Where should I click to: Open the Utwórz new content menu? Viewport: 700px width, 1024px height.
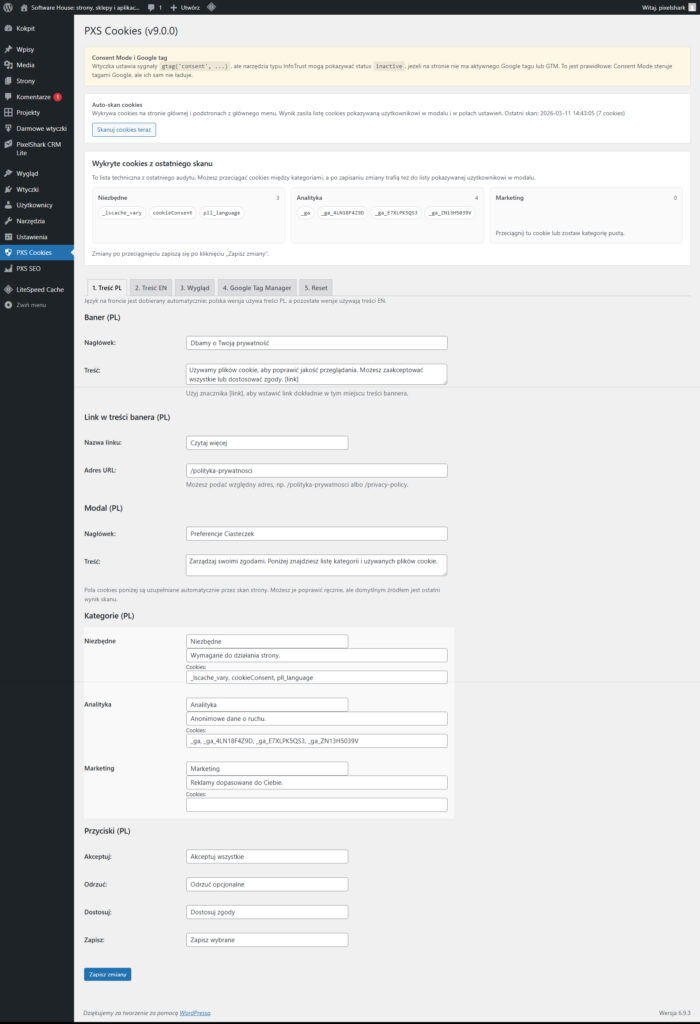click(x=189, y=7)
